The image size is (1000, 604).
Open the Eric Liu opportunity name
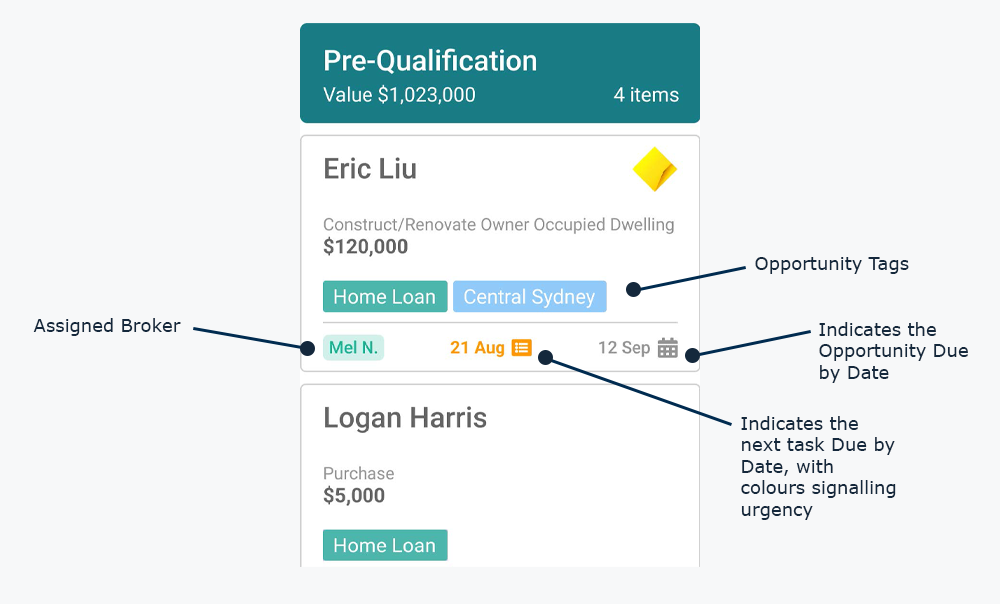(x=370, y=169)
